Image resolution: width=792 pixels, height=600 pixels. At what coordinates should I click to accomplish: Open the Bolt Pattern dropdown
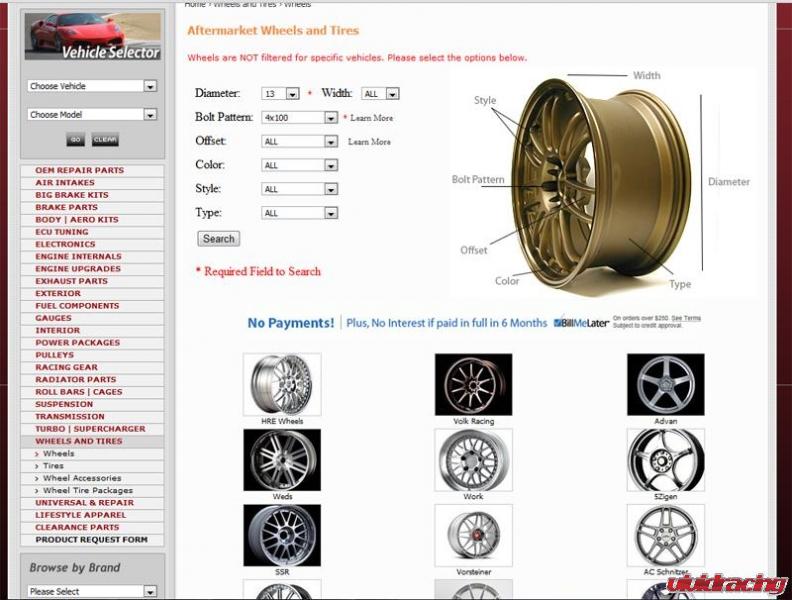click(300, 118)
